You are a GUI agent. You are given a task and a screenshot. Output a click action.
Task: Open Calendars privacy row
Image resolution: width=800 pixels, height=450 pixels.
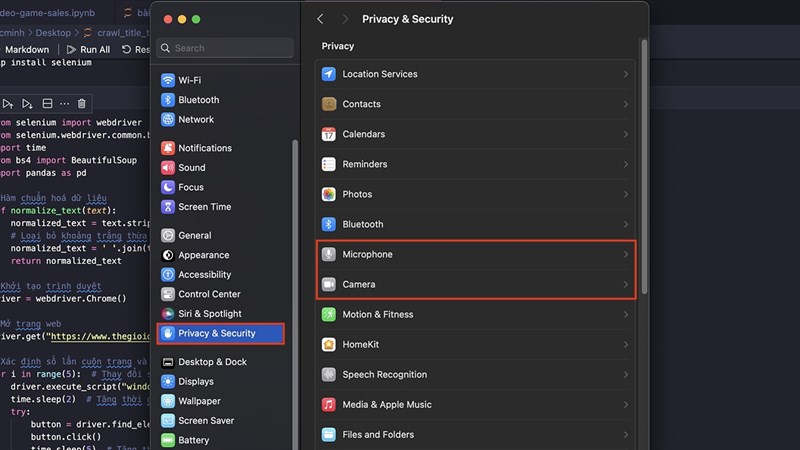(x=476, y=134)
